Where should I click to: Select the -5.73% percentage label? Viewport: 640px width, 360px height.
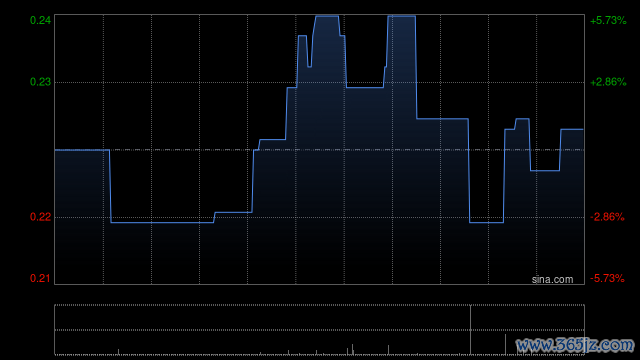point(607,278)
